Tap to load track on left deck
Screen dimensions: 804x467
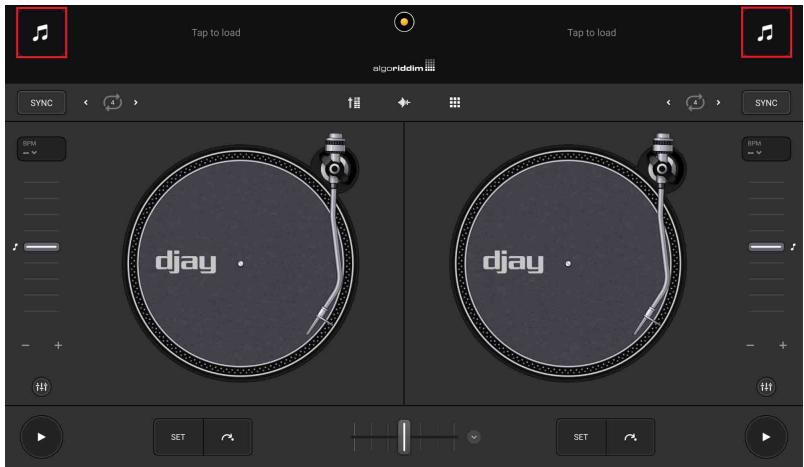[216, 33]
